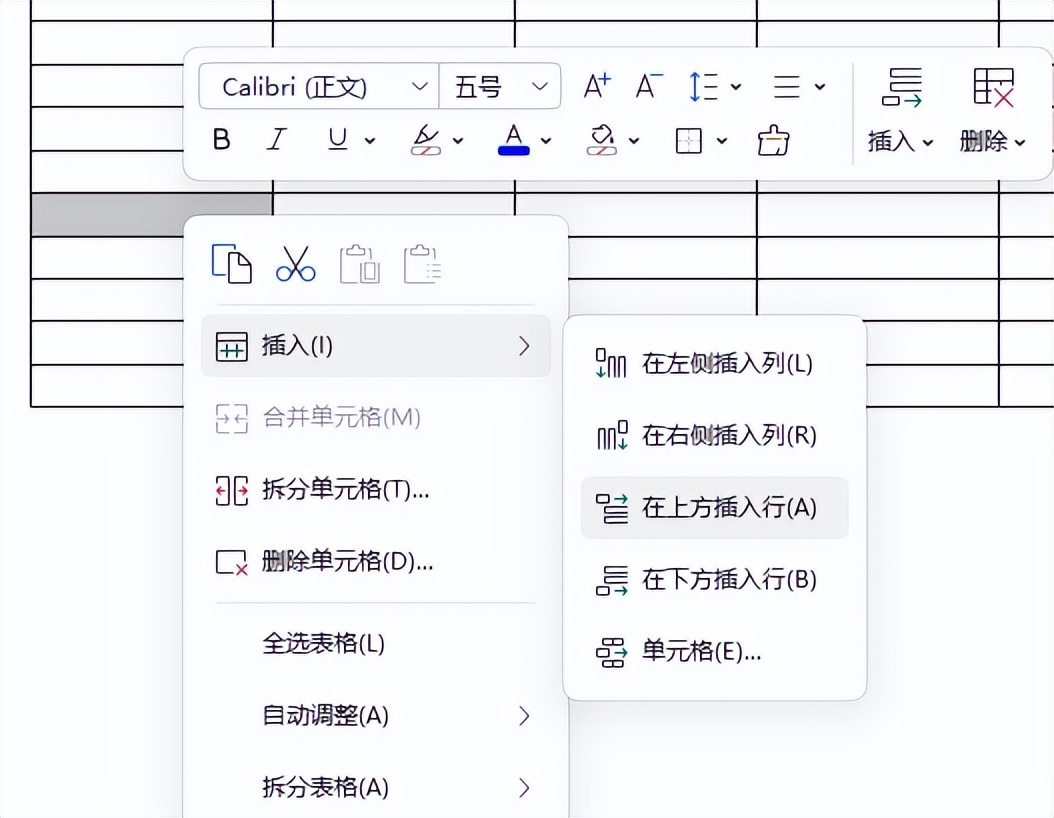Open the Calibri font name dropdown
This screenshot has height=818, width=1054.
click(x=318, y=87)
